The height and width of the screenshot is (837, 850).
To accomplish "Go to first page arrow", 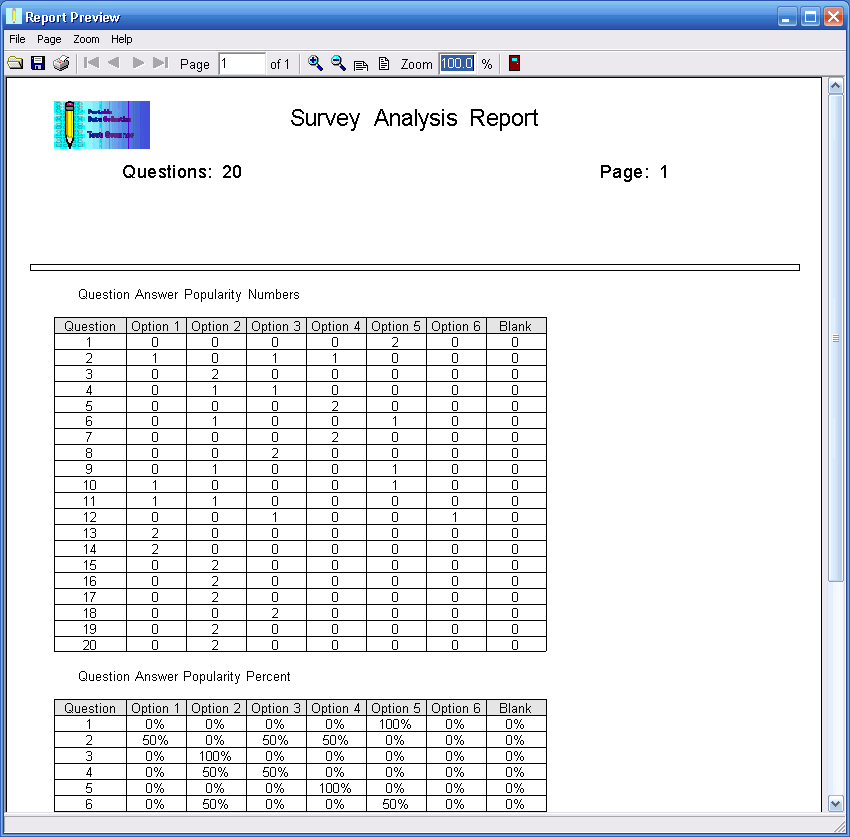I will [x=91, y=63].
